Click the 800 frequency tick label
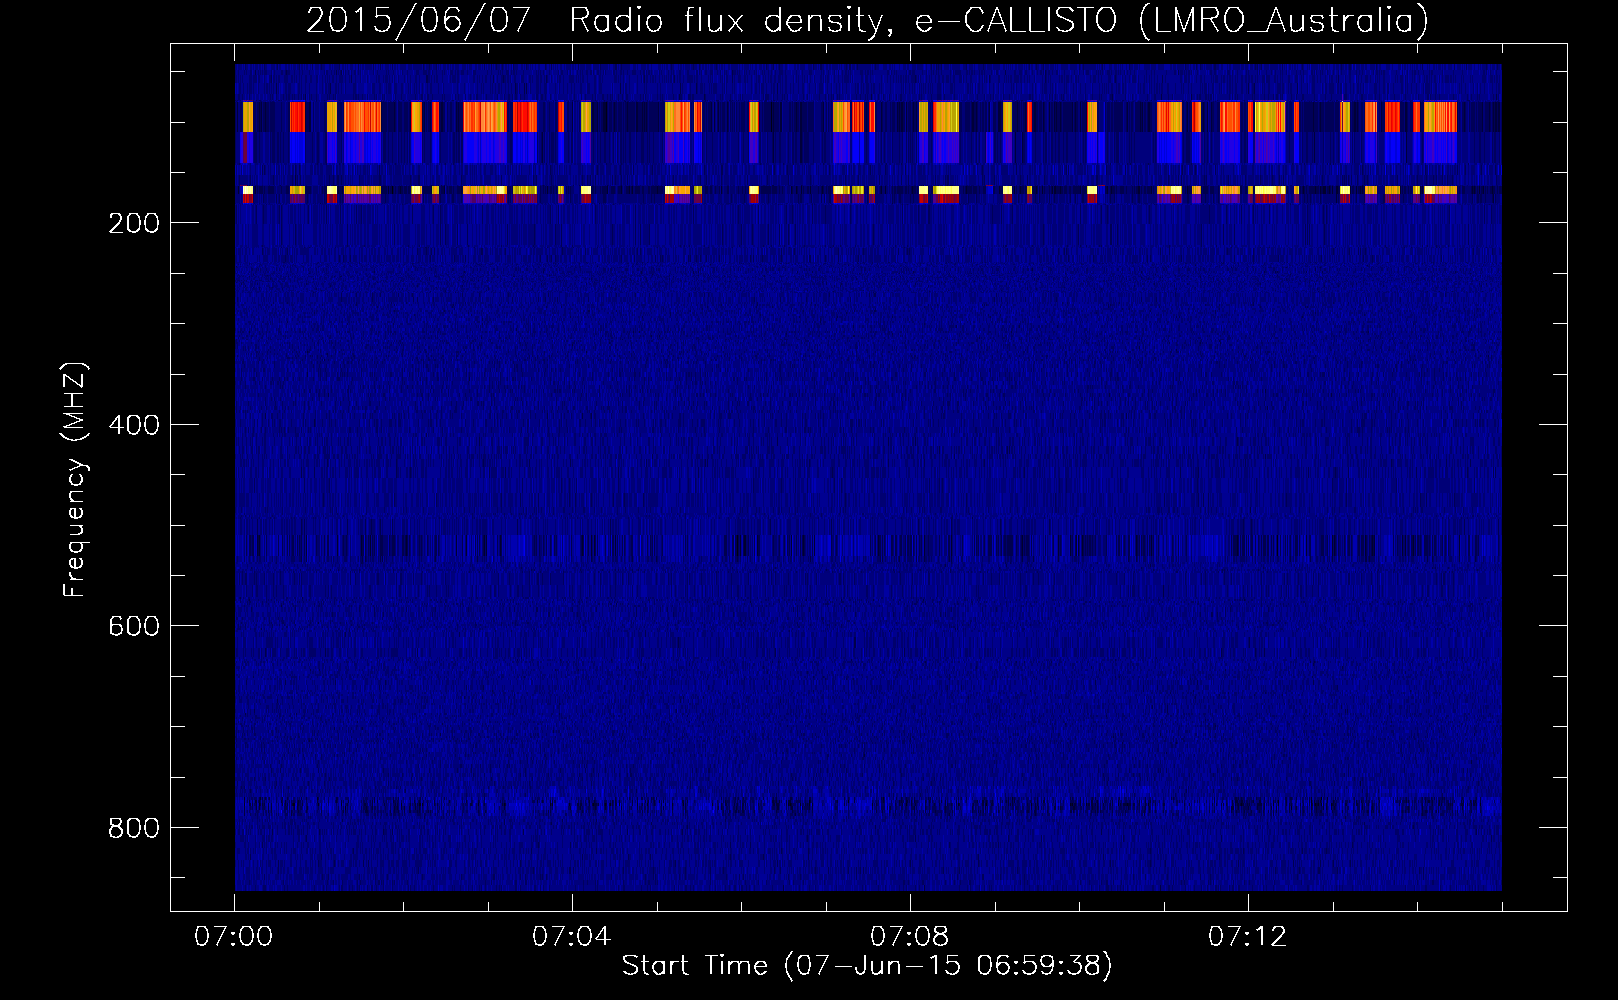Image resolution: width=1618 pixels, height=1000 pixels. tap(133, 828)
